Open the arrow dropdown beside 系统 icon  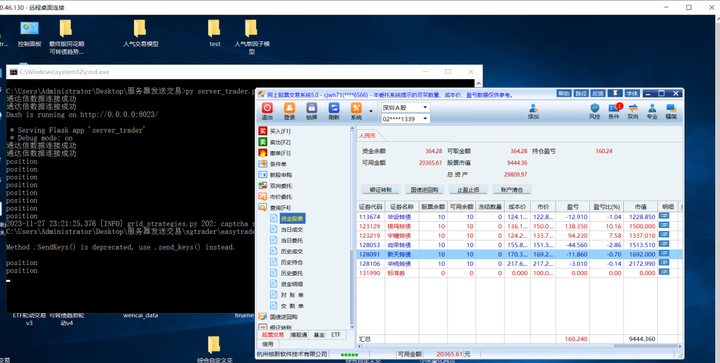[x=371, y=111]
